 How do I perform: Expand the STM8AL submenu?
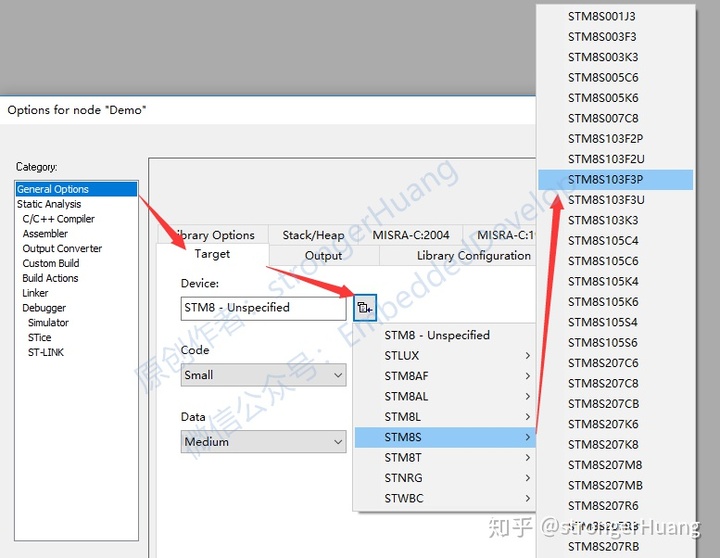444,396
